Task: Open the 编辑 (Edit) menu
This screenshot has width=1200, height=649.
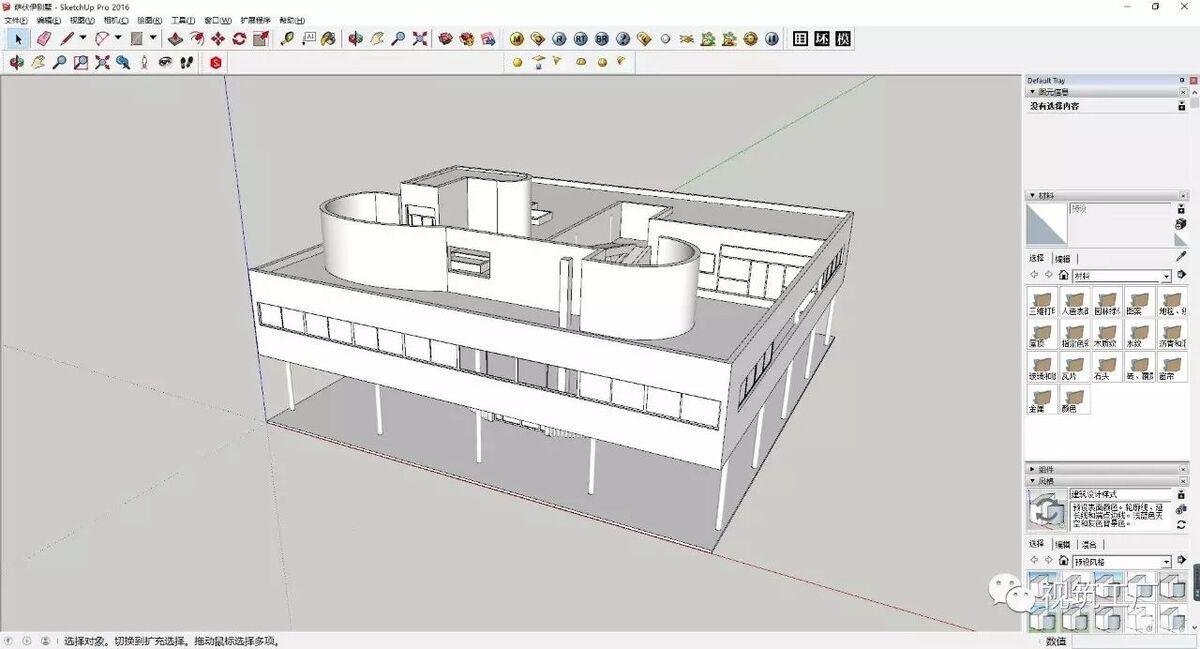Action: pyautogui.click(x=49, y=20)
